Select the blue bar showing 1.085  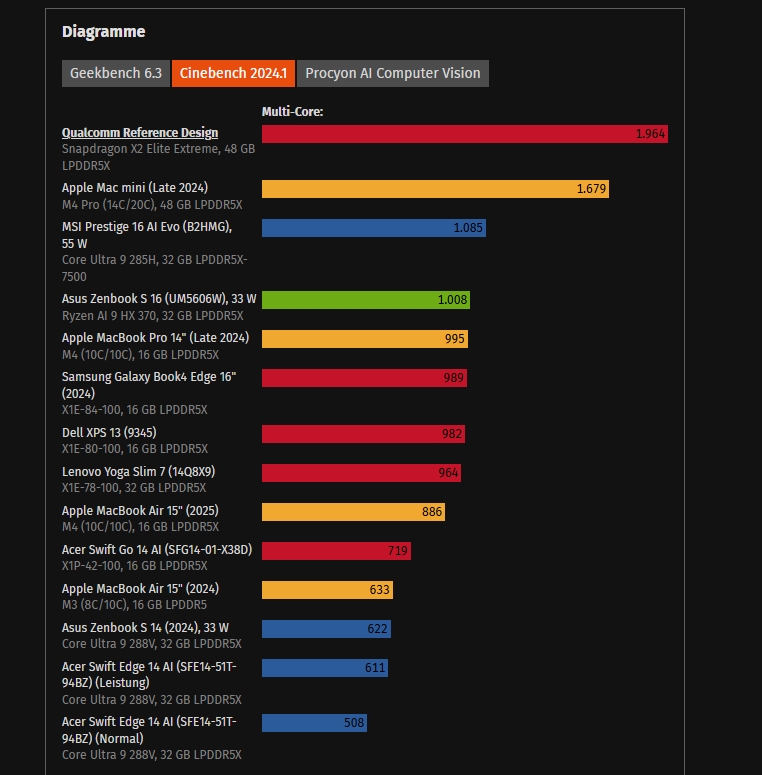click(373, 228)
